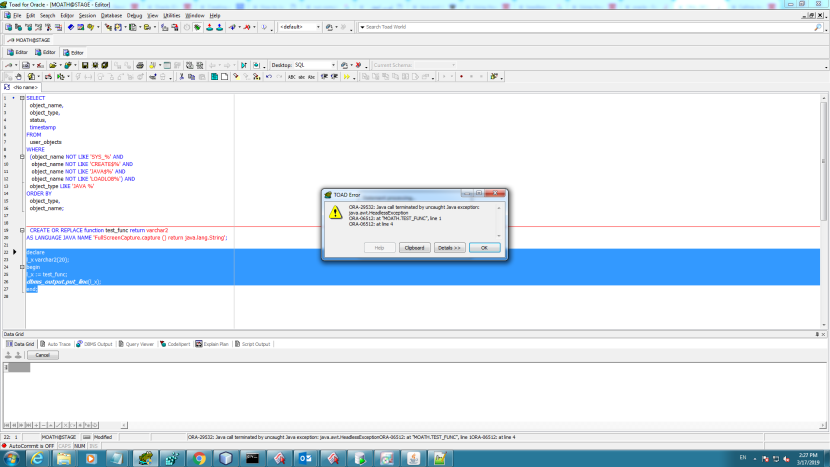Open the Desktop: SQL dropdown

pyautogui.click(x=331, y=65)
